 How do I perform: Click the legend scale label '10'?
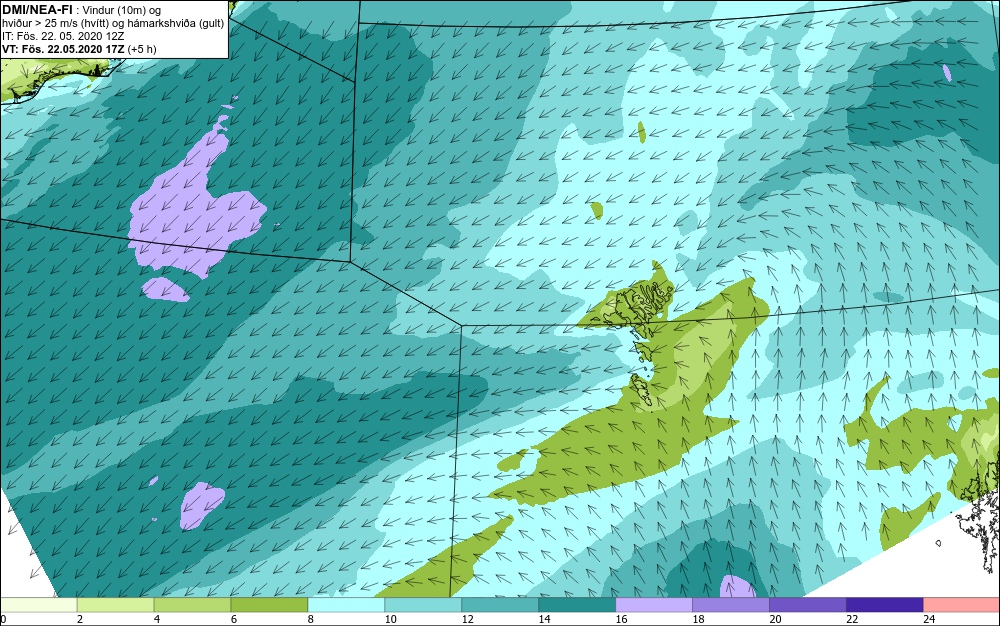[390, 619]
